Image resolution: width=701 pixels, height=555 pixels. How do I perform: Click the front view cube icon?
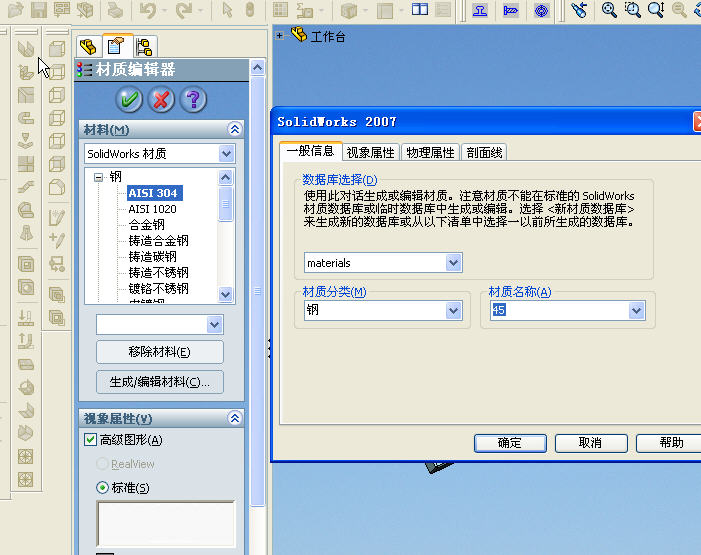tap(57, 48)
